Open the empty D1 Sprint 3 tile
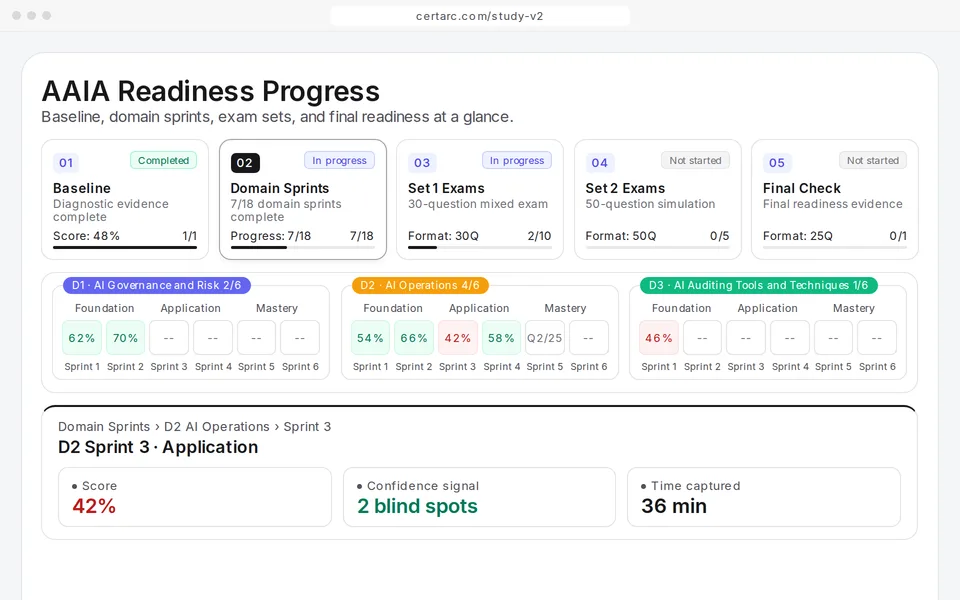This screenshot has height=600, width=960. (169, 338)
